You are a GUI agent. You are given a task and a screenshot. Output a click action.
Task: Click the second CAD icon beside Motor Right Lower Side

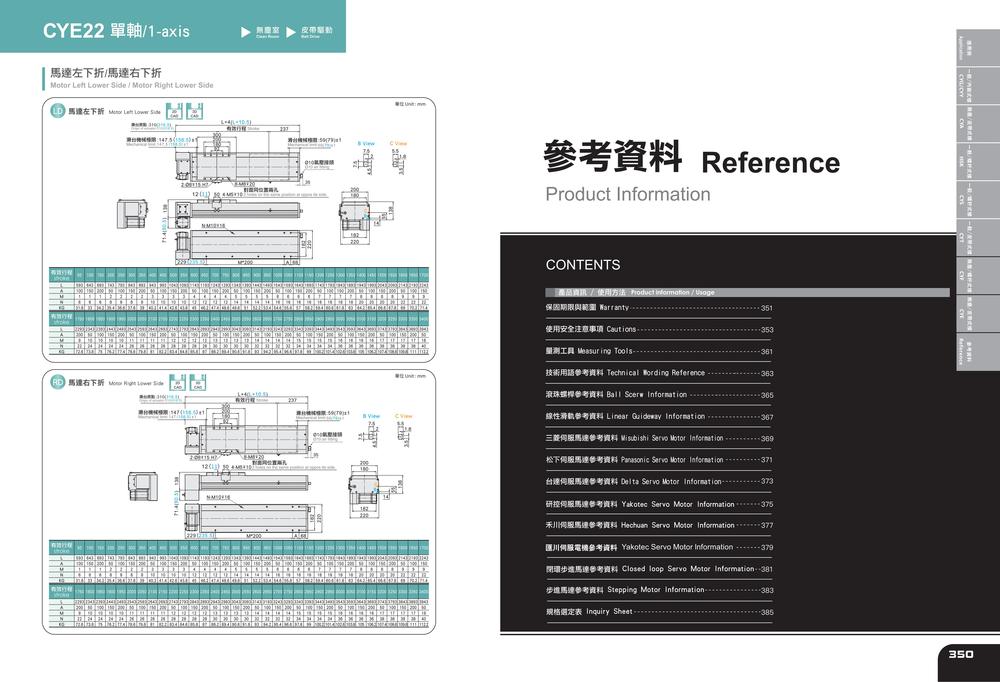tap(198, 383)
